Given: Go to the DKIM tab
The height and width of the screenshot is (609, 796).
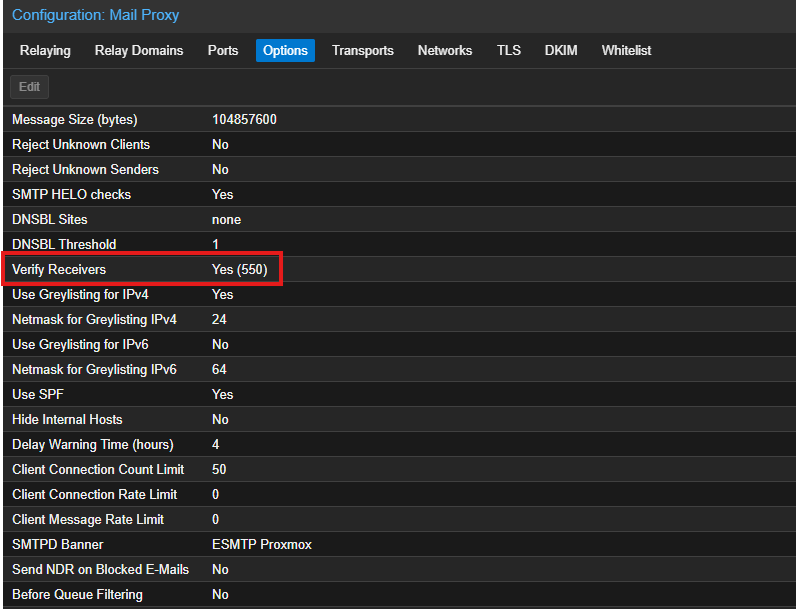Looking at the screenshot, I should click(x=561, y=50).
